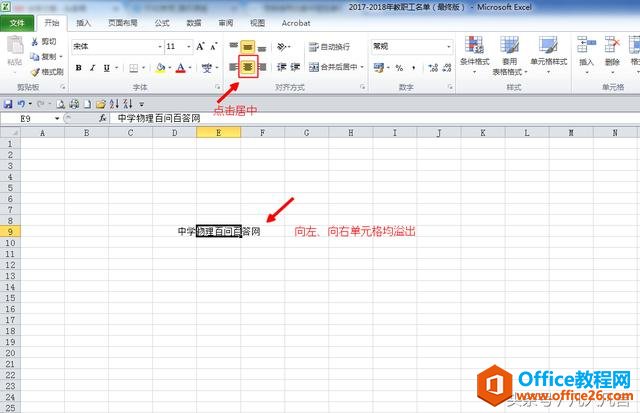Toggle Italic formatting
This screenshot has height=413, width=640.
(92, 68)
